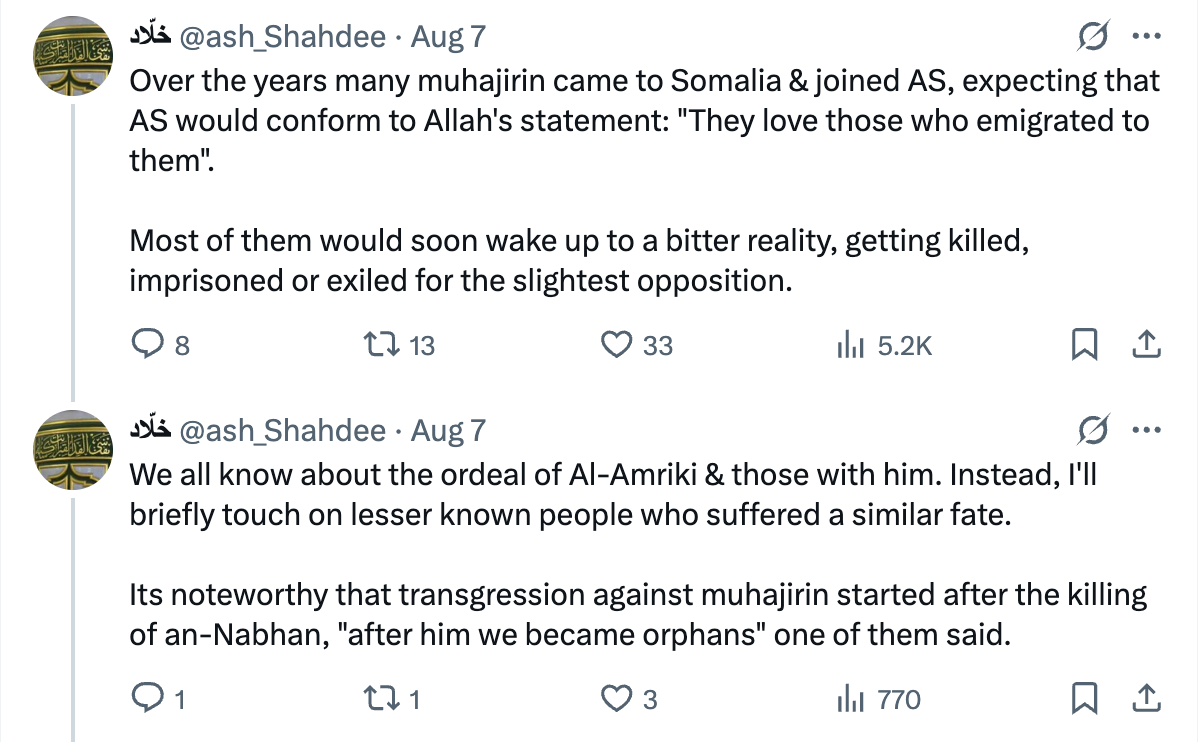Open the Aug 7 timestamp of second tweet
Image resolution: width=1198 pixels, height=742 pixels.
click(448, 431)
